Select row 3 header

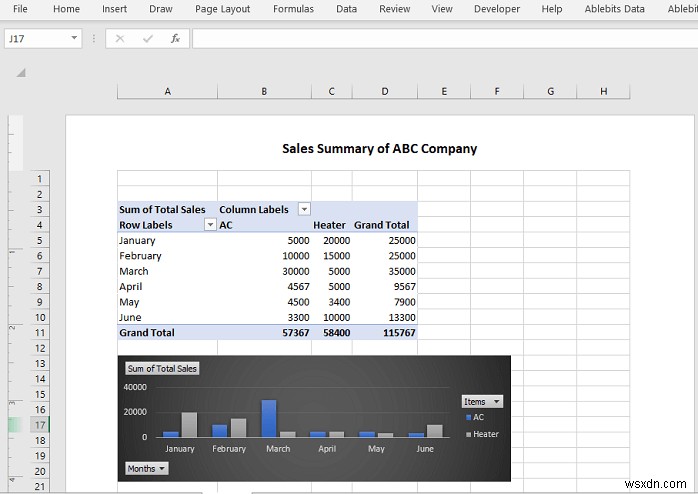[x=40, y=210]
